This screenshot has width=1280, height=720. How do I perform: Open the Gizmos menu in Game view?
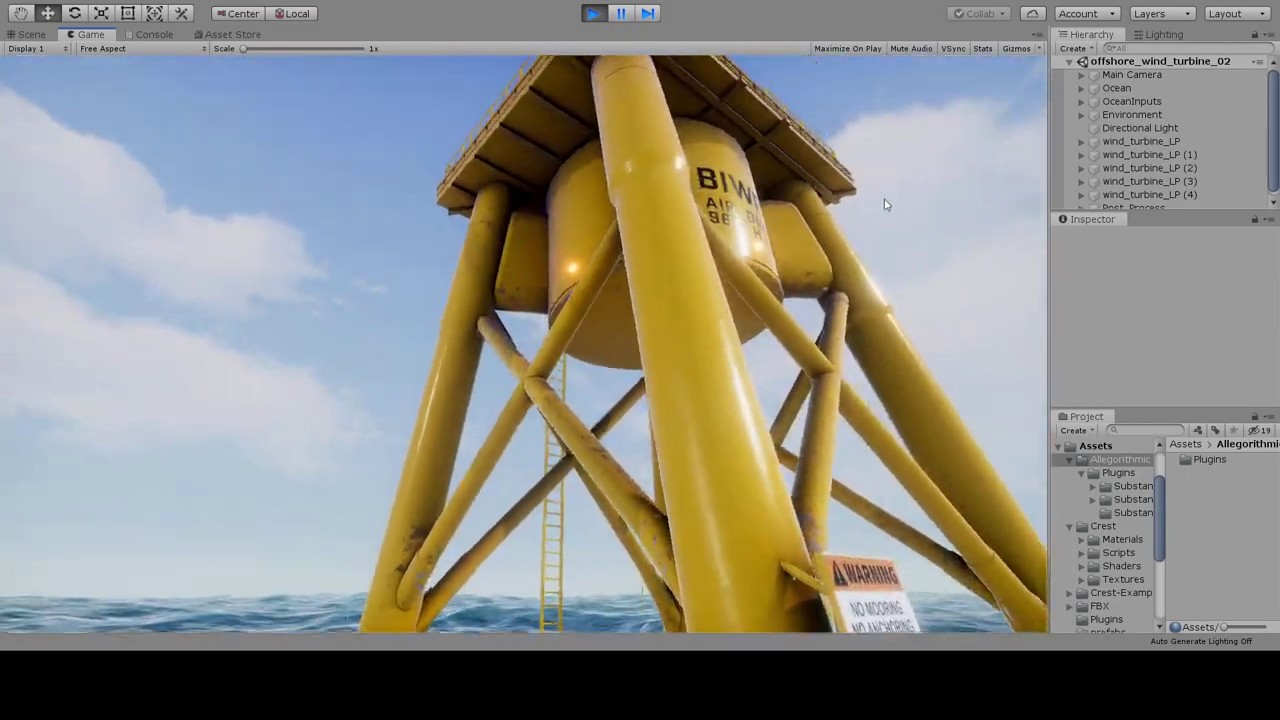1021,48
